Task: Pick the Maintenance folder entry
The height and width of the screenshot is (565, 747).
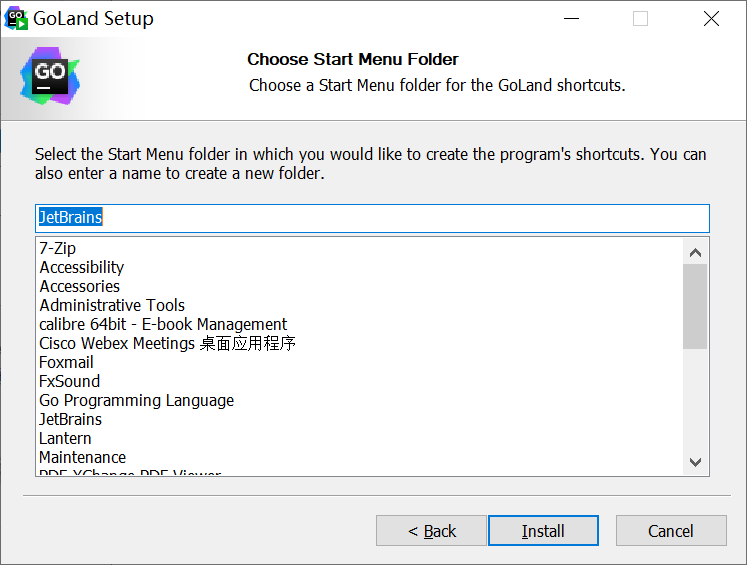Action: pos(82,457)
